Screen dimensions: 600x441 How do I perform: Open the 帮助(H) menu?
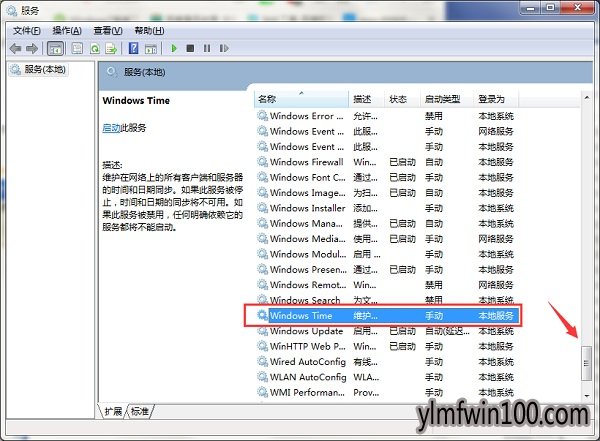click(x=149, y=31)
